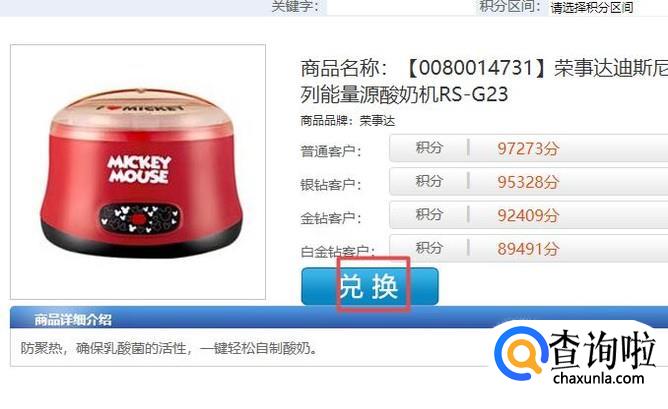Click the chaxunla.com watermark link
The height and width of the screenshot is (409, 668).
tap(598, 378)
